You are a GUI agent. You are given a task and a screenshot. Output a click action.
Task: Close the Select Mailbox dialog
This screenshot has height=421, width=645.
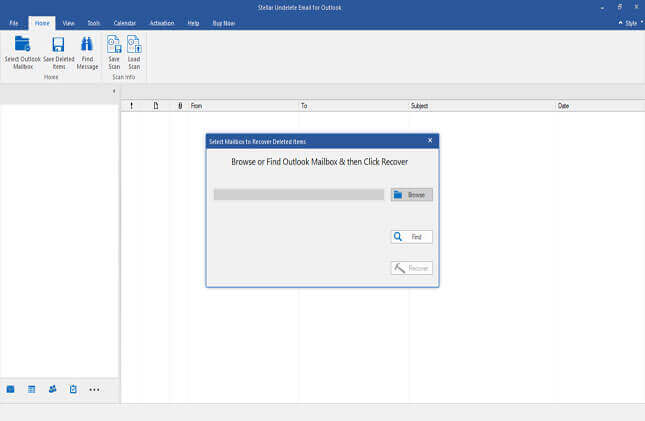430,141
